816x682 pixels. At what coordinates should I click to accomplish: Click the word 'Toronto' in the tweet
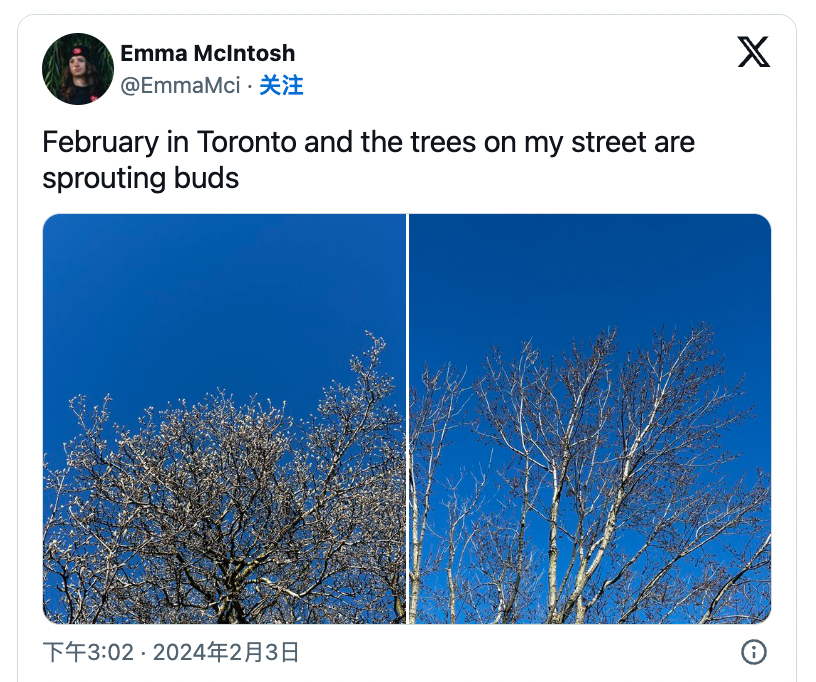point(246,141)
